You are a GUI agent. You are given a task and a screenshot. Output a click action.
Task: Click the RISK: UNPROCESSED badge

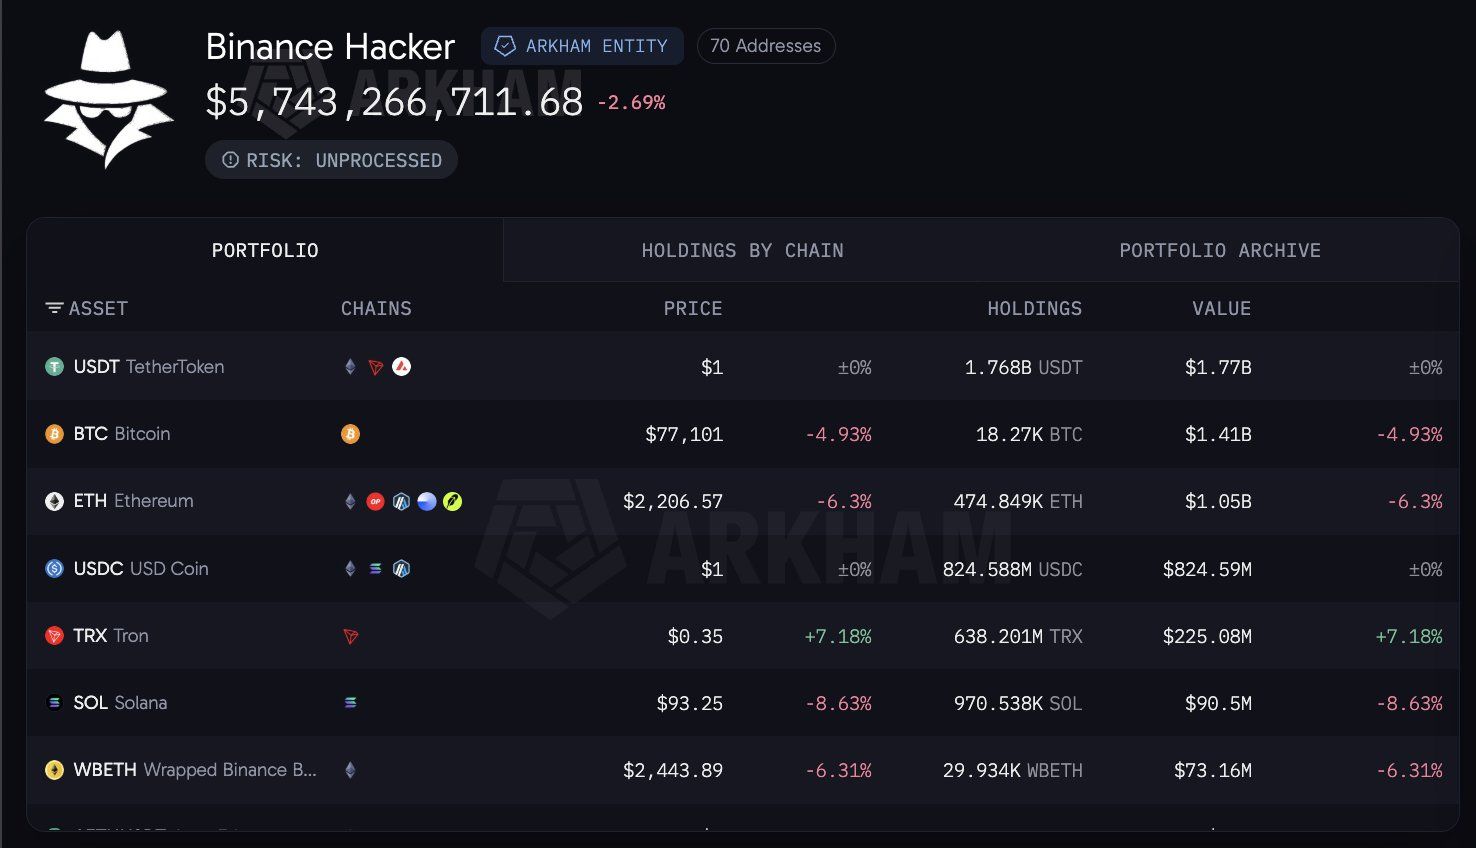(x=331, y=160)
